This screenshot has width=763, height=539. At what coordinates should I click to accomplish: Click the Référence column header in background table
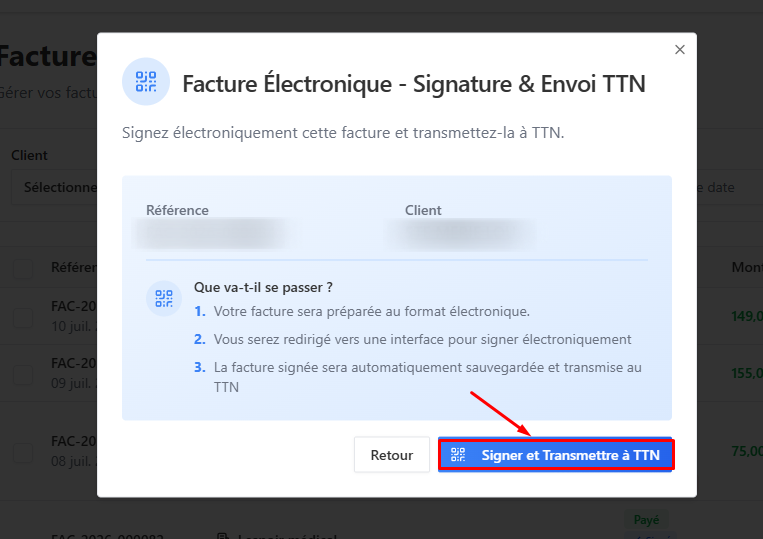(74, 268)
